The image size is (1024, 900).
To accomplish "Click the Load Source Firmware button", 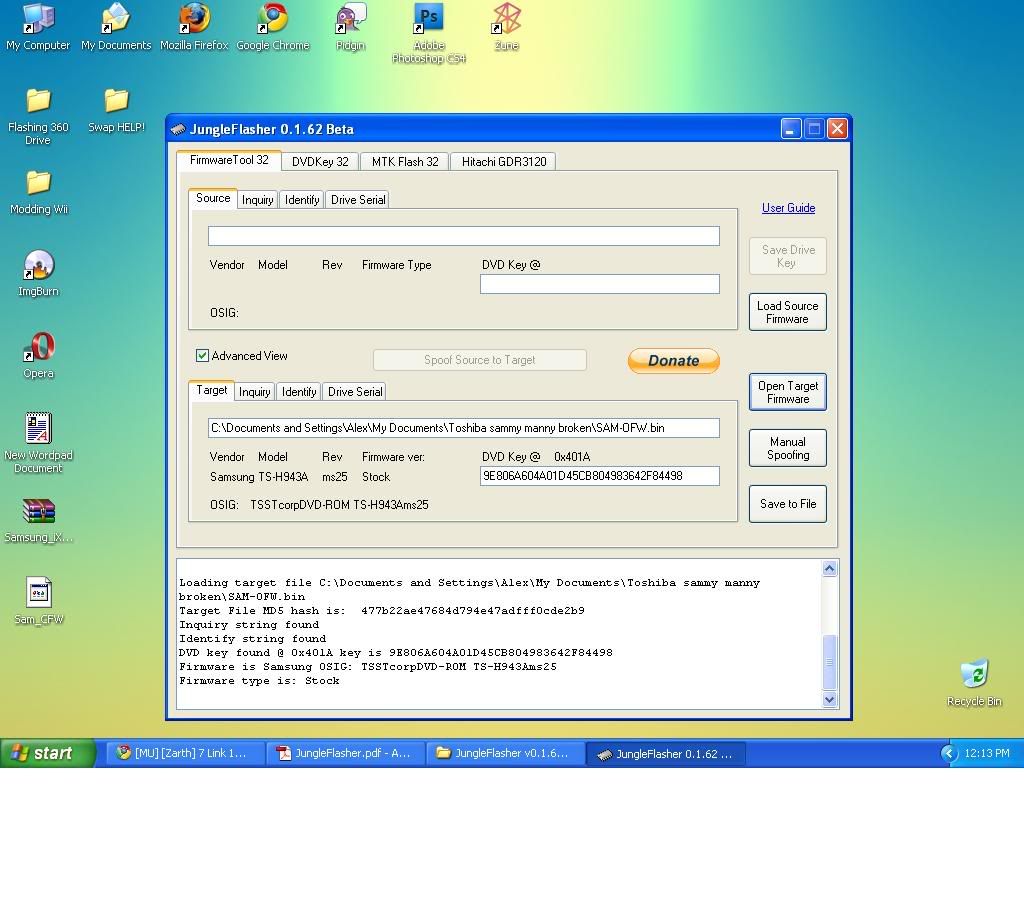I will 787,312.
